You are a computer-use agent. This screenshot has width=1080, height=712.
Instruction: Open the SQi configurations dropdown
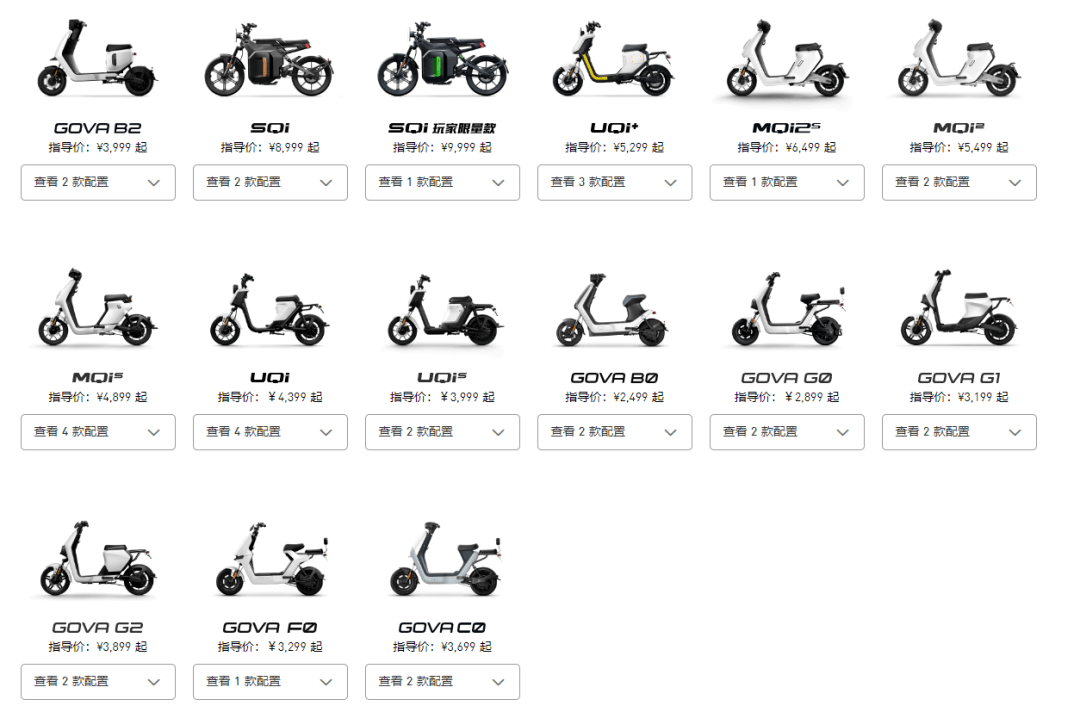pos(270,182)
